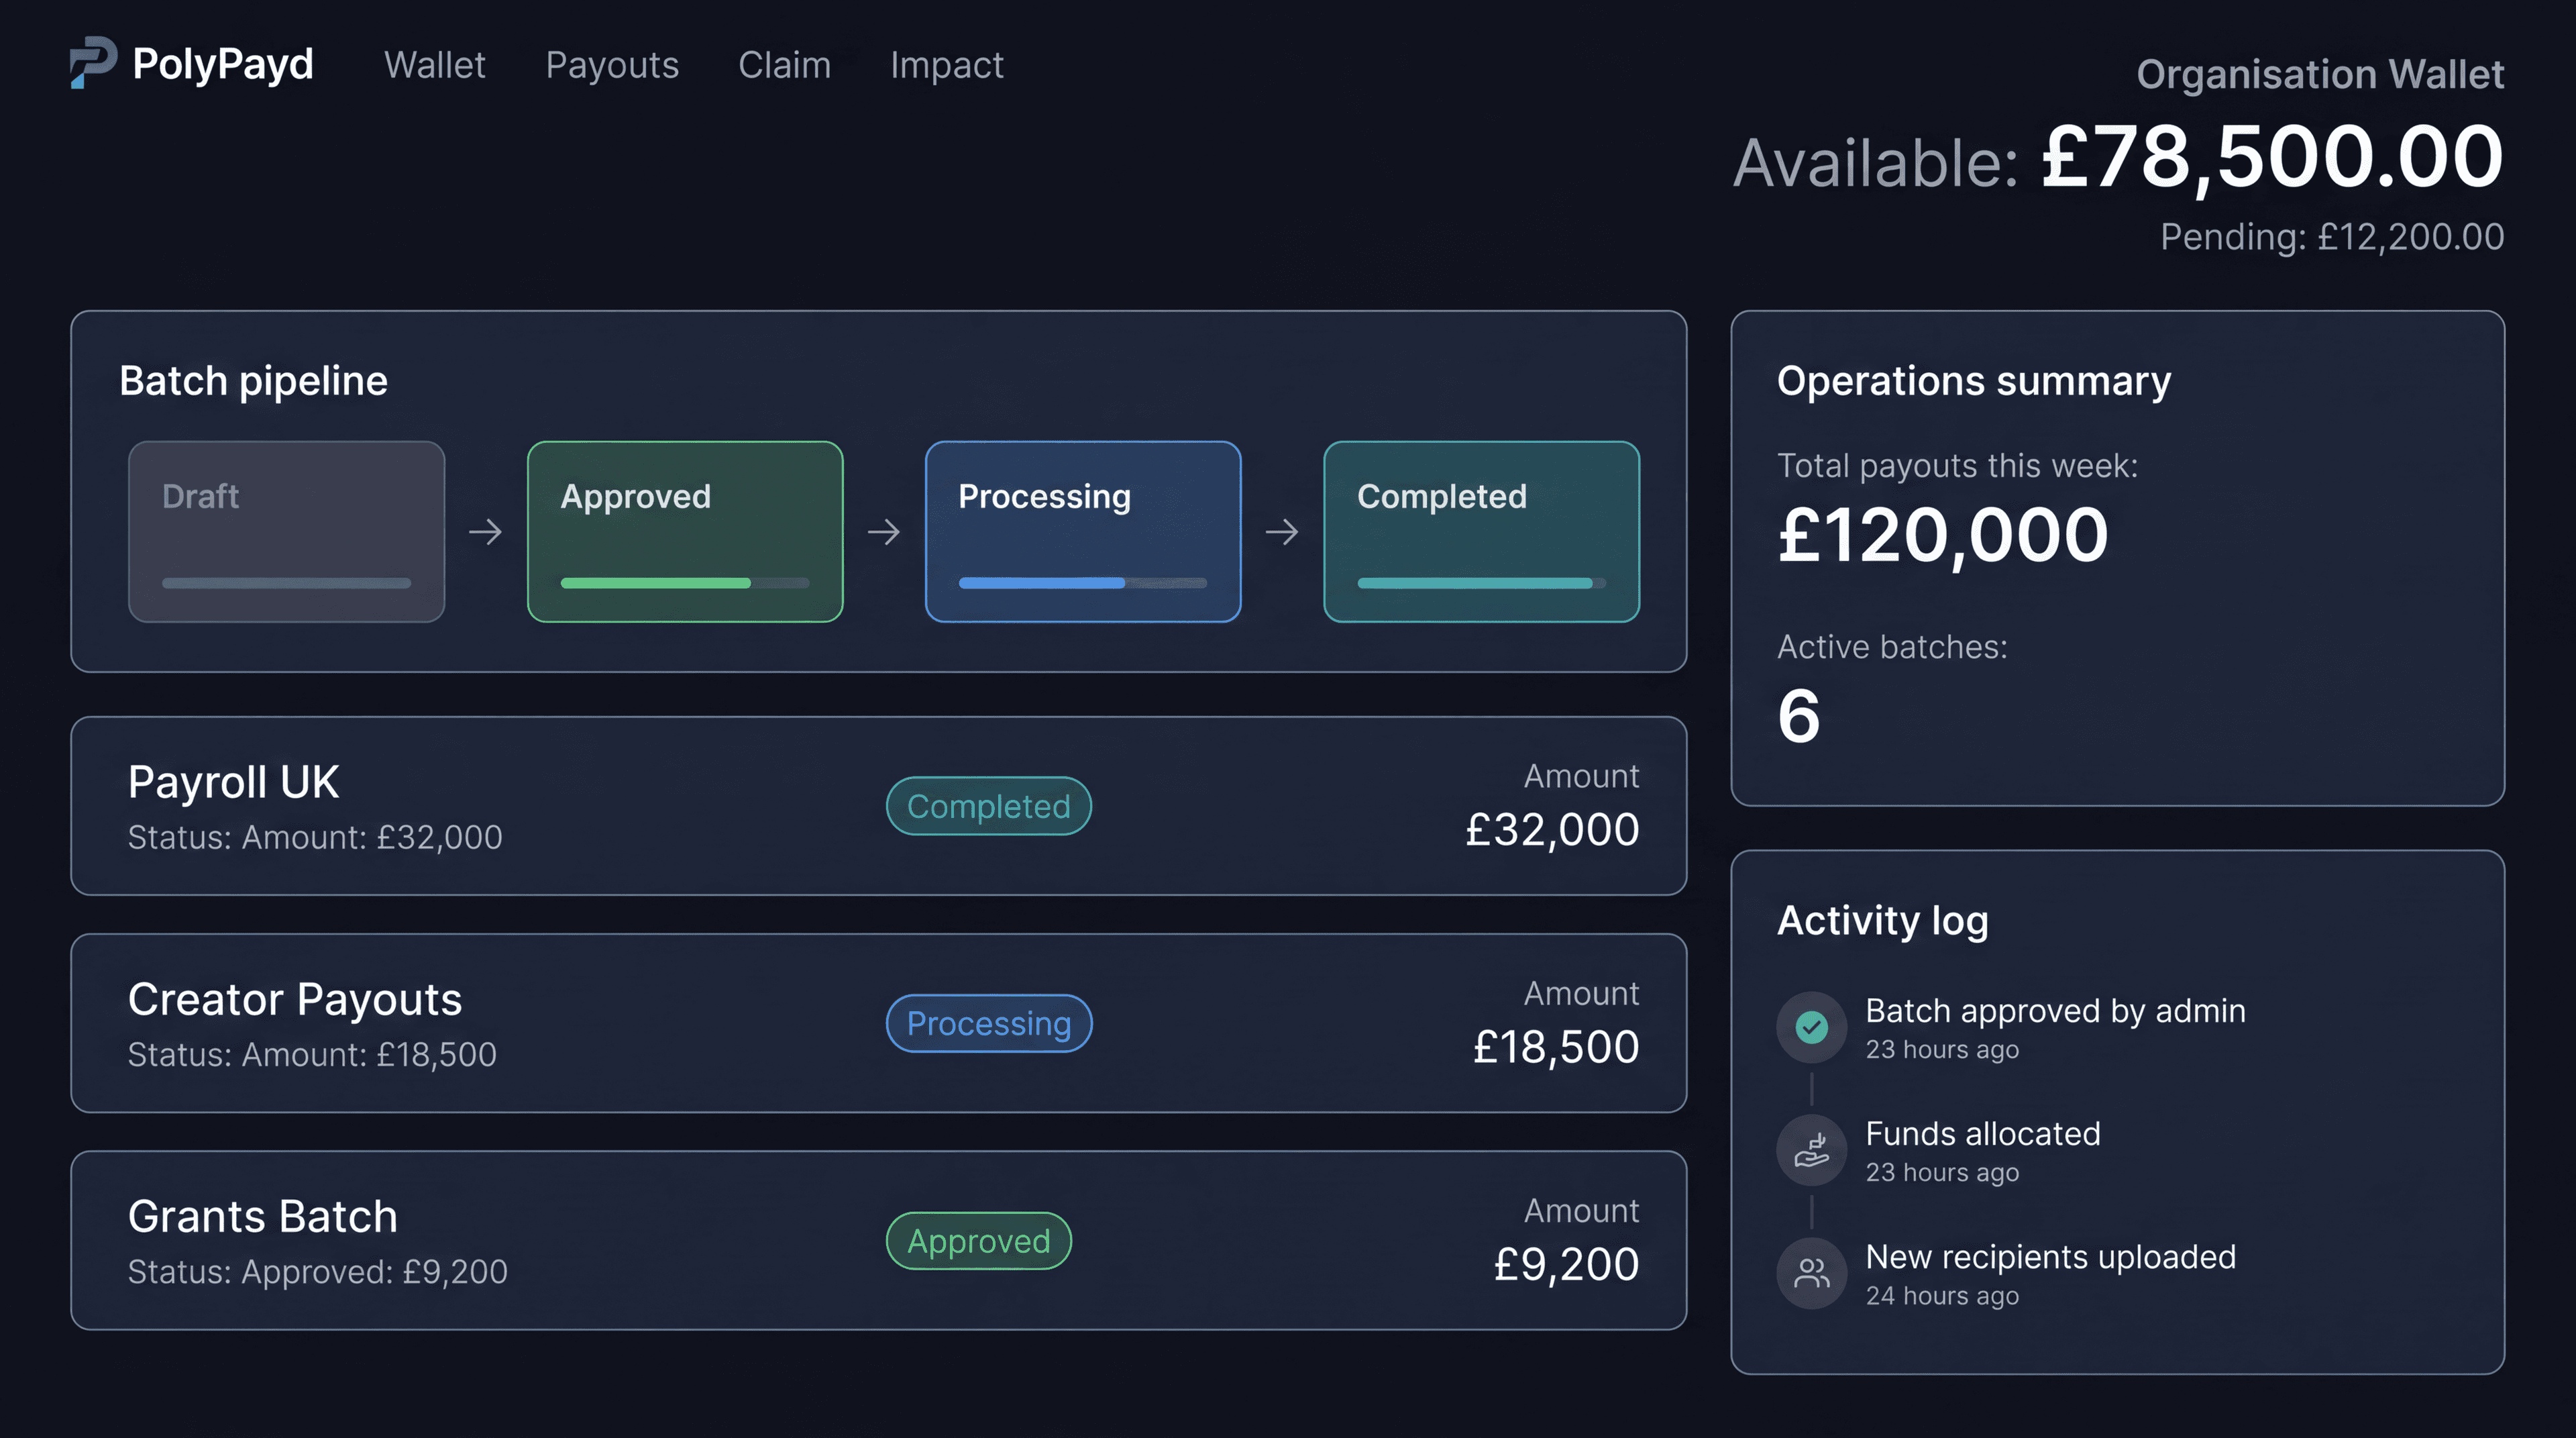
Task: Click the Wallet navigation link
Action: pos(435,66)
